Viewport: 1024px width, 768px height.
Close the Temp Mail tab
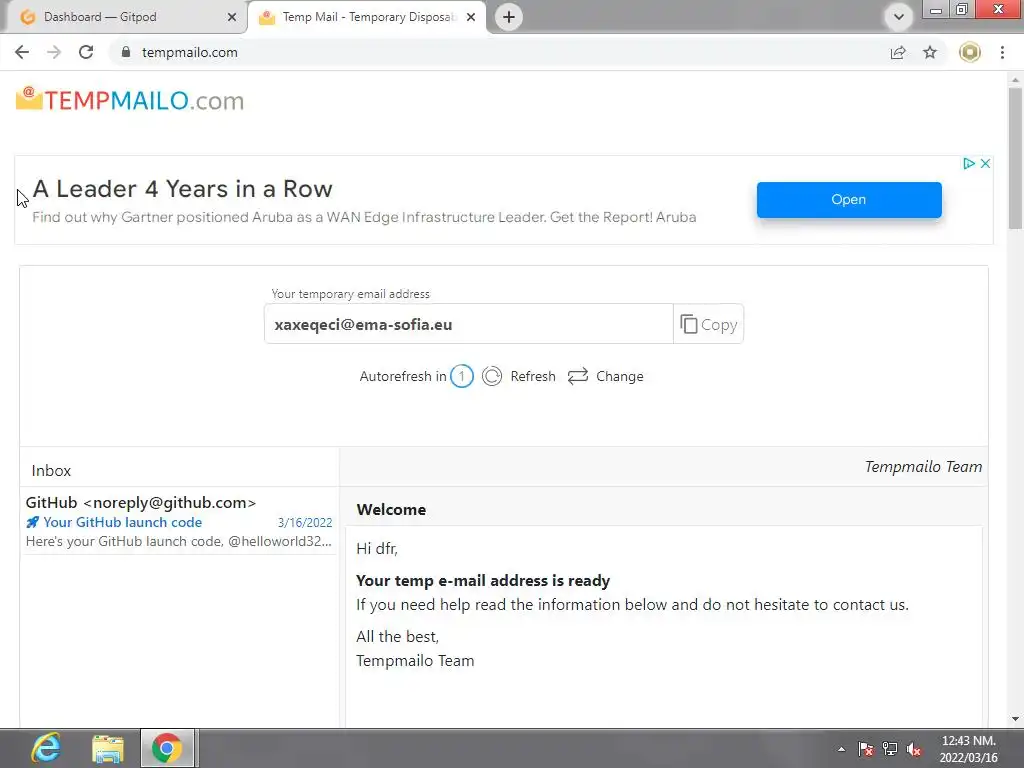coord(471,18)
